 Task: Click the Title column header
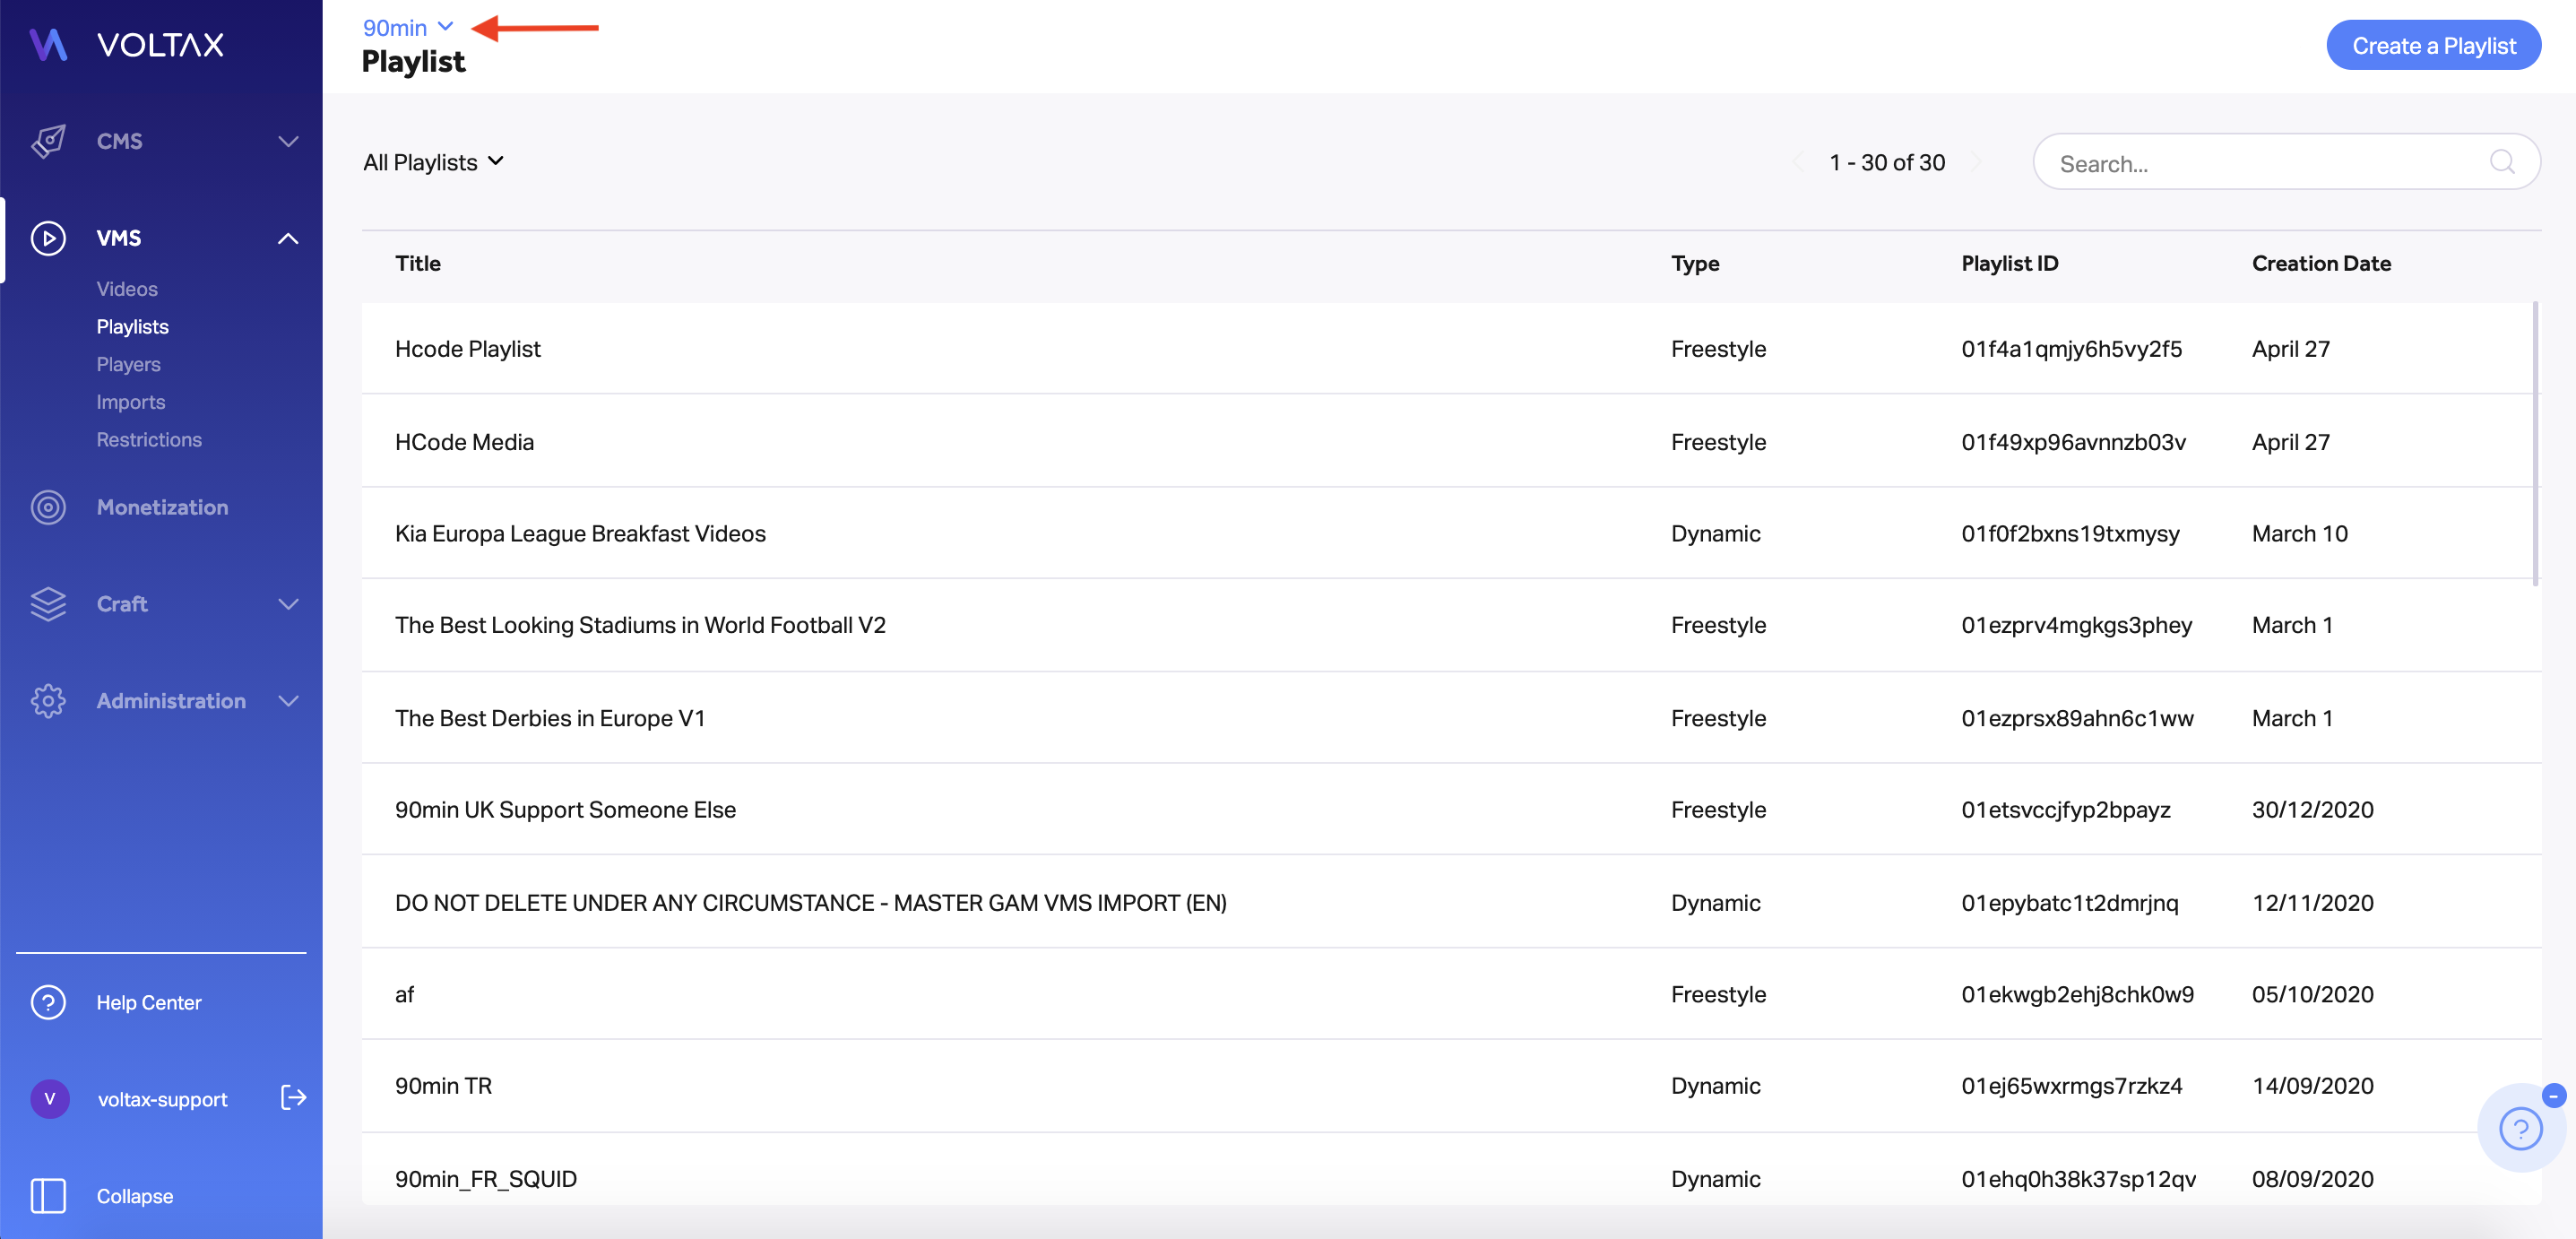coord(418,263)
